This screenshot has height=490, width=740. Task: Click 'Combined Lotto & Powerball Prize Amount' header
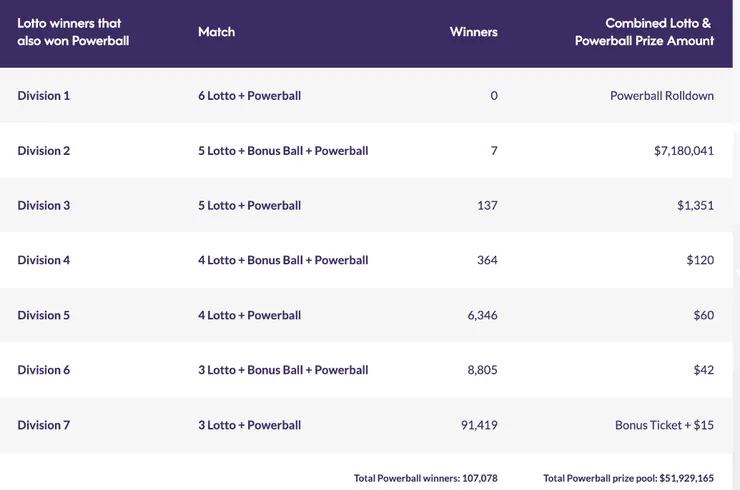pyautogui.click(x=644, y=32)
